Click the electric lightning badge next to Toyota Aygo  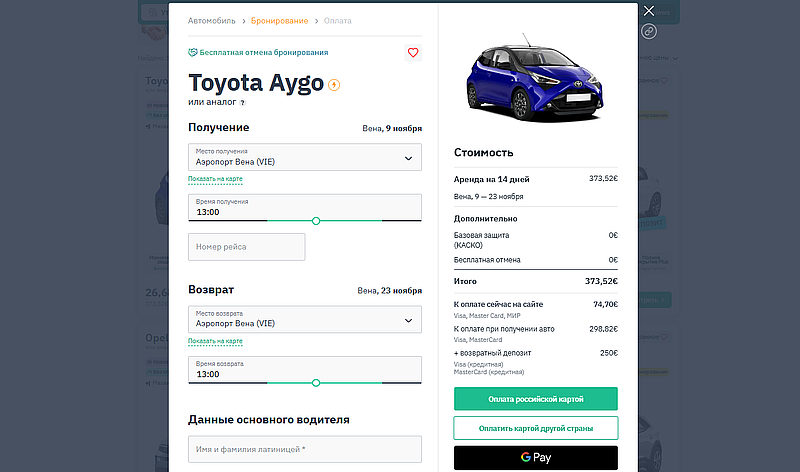[334, 85]
